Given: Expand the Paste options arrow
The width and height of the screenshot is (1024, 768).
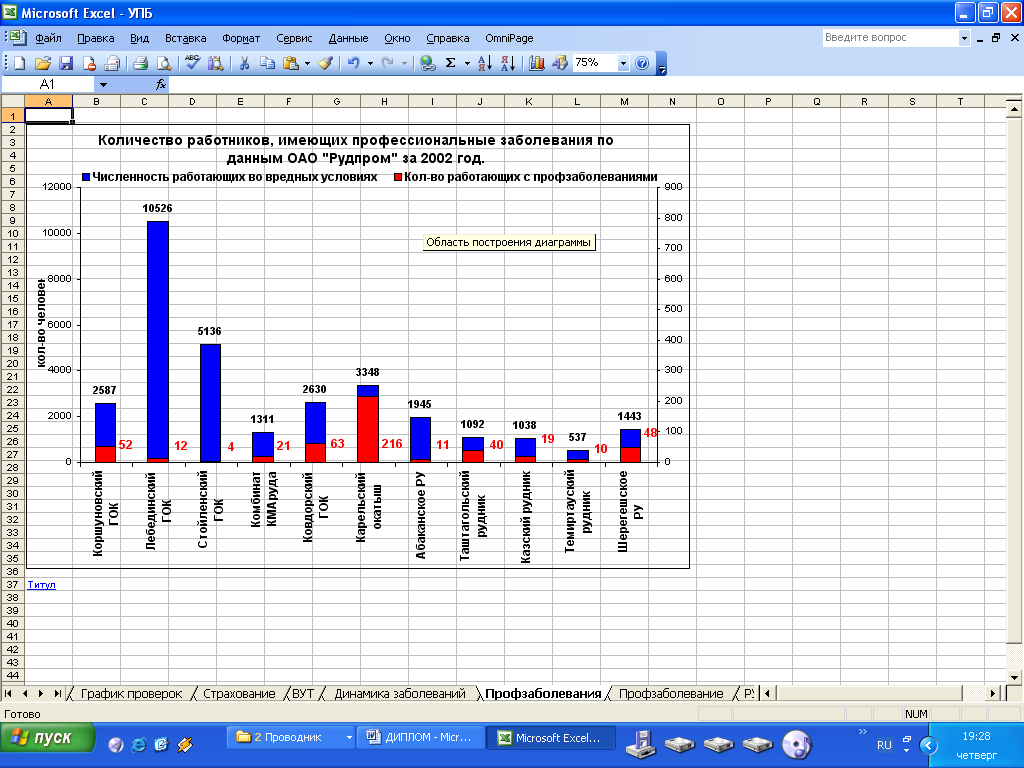Looking at the screenshot, I should coord(307,63).
